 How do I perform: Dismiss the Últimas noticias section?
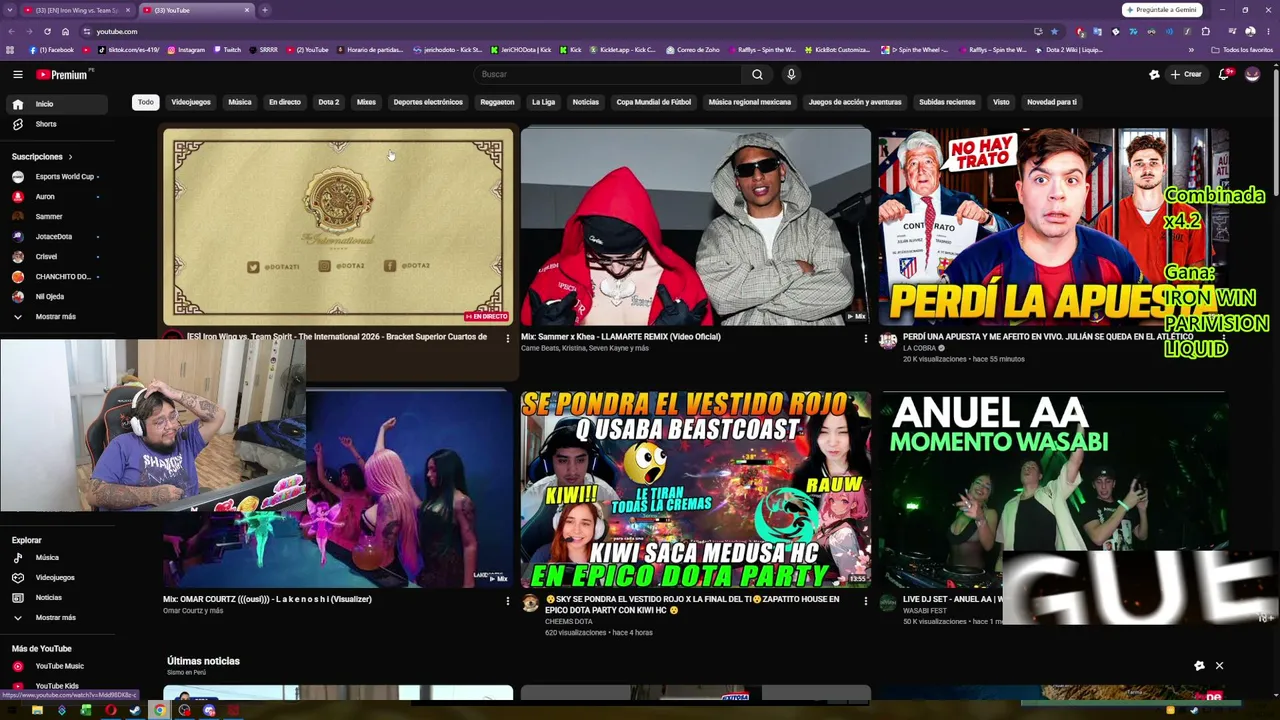[x=1219, y=666]
